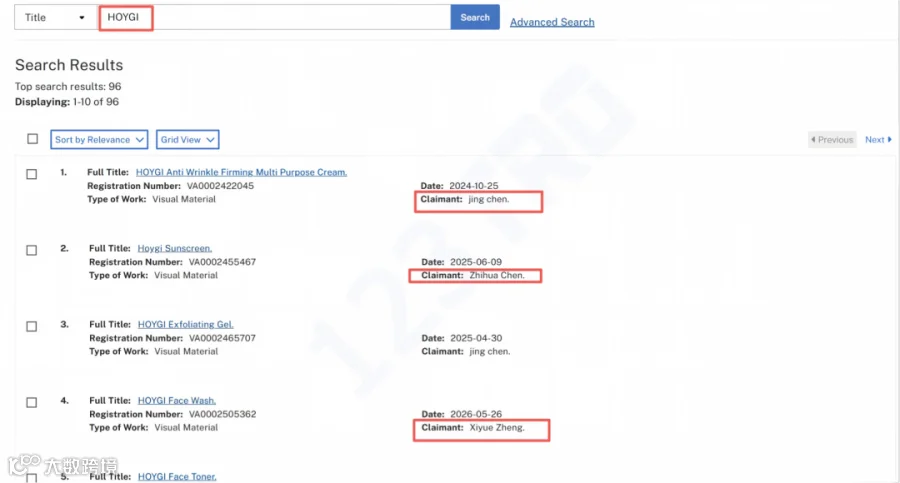
Task: Click claimant Zhihua Chen
Action: click(x=497, y=276)
